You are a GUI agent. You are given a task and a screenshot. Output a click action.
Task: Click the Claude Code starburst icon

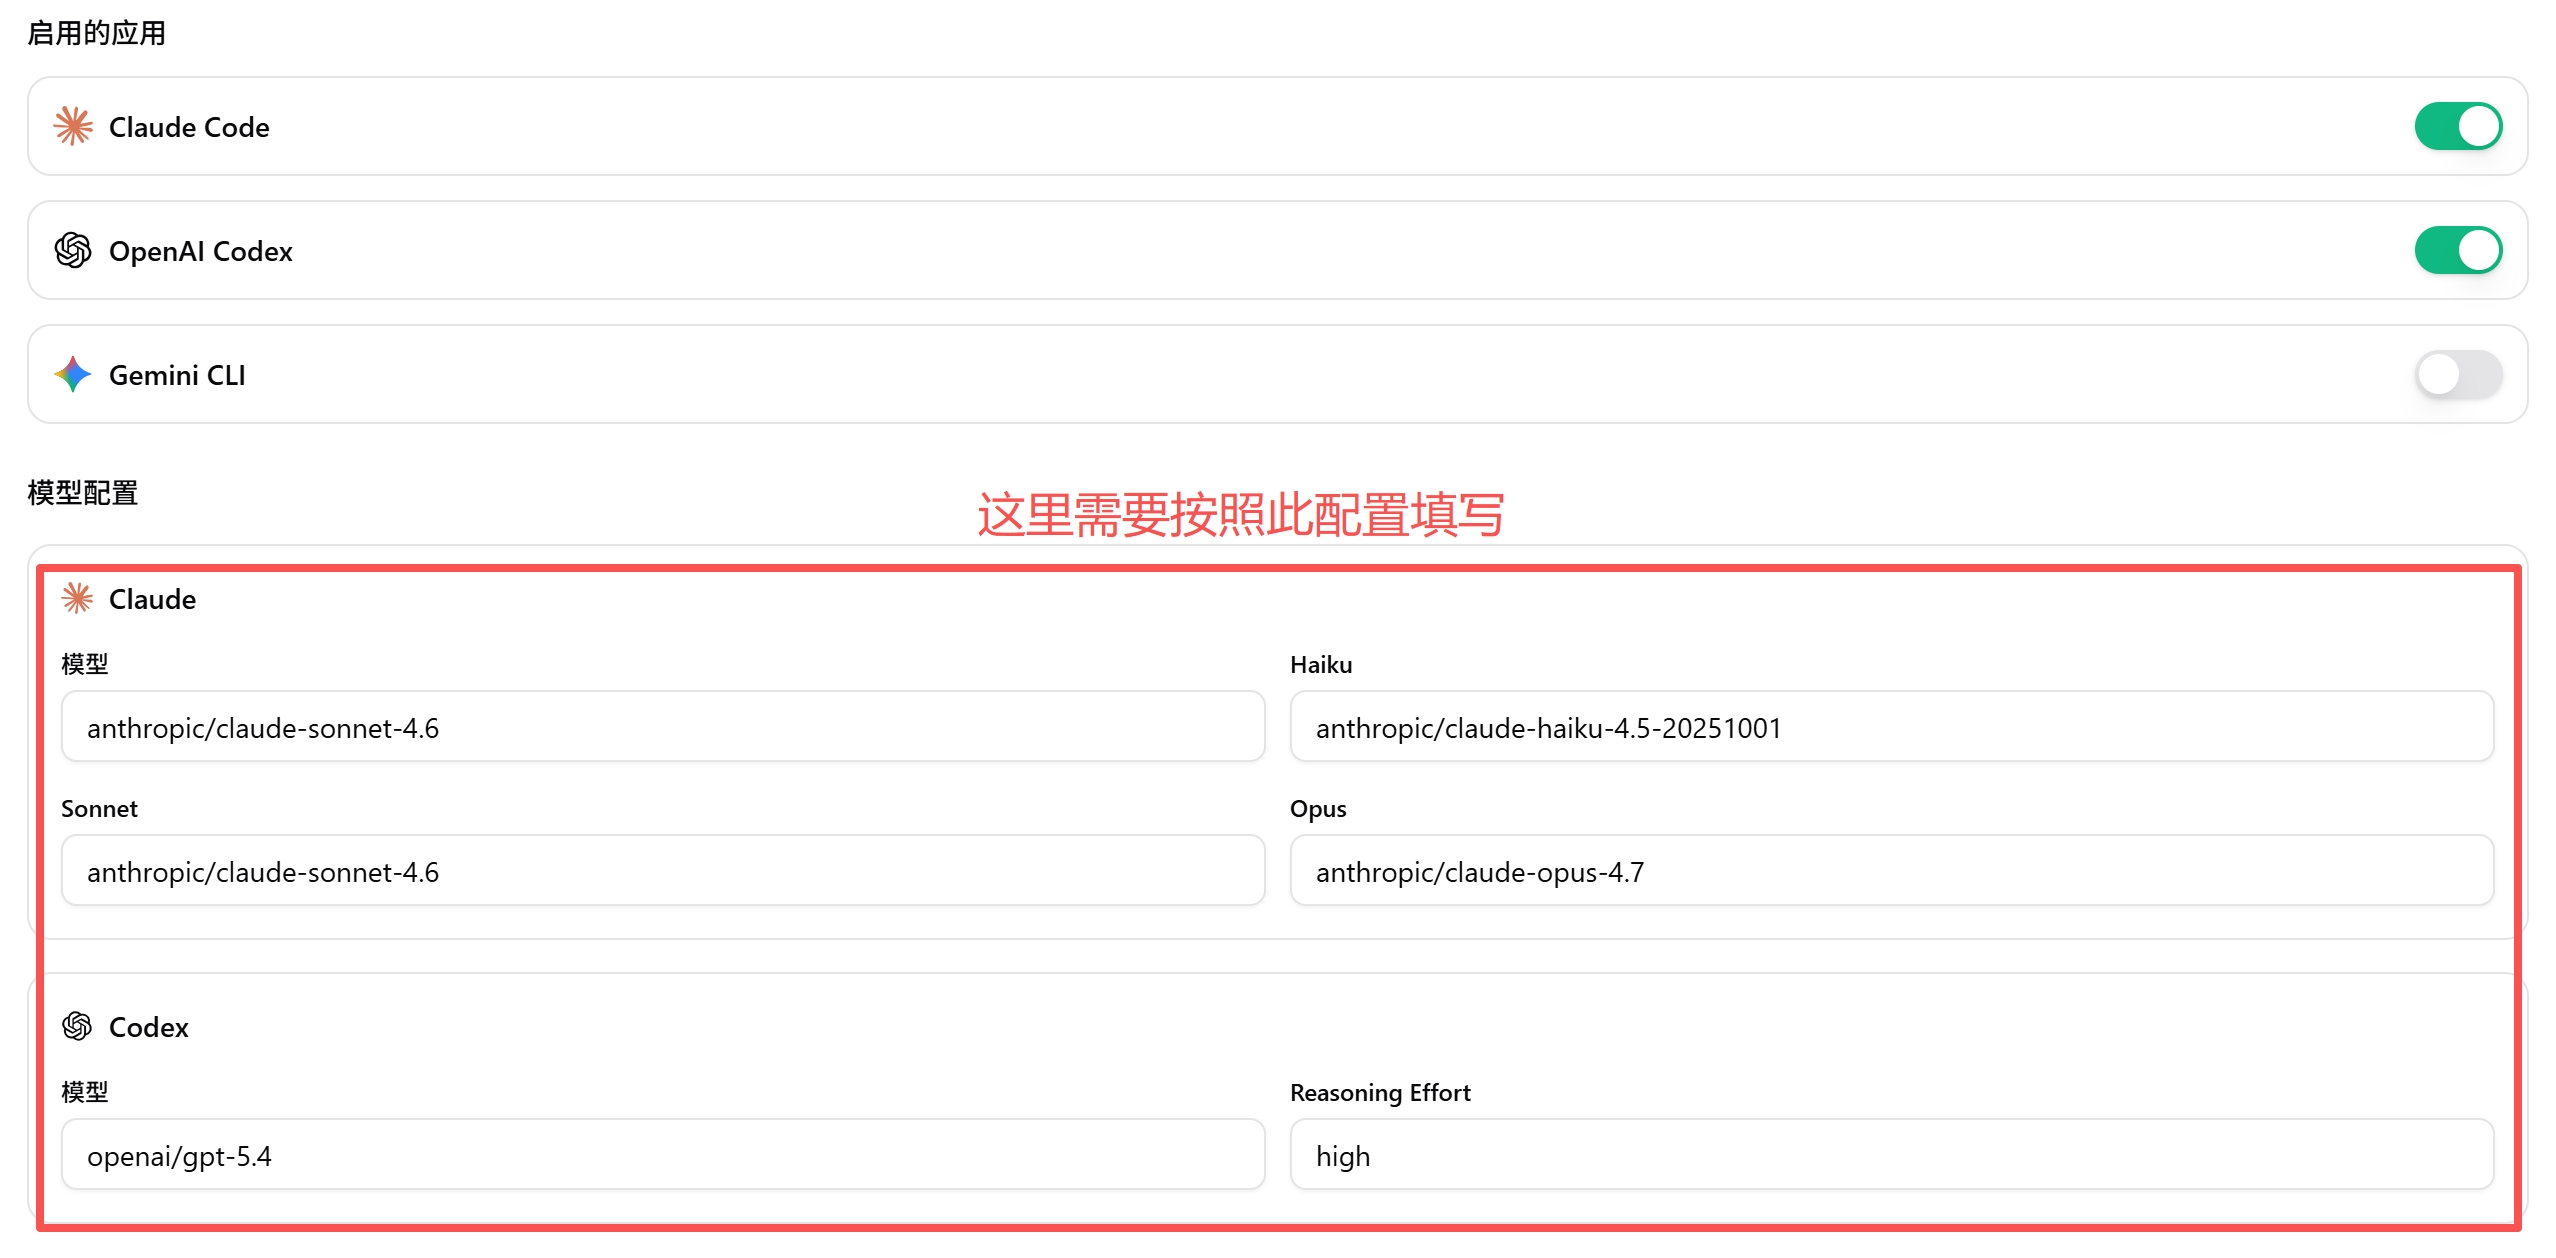(x=73, y=127)
